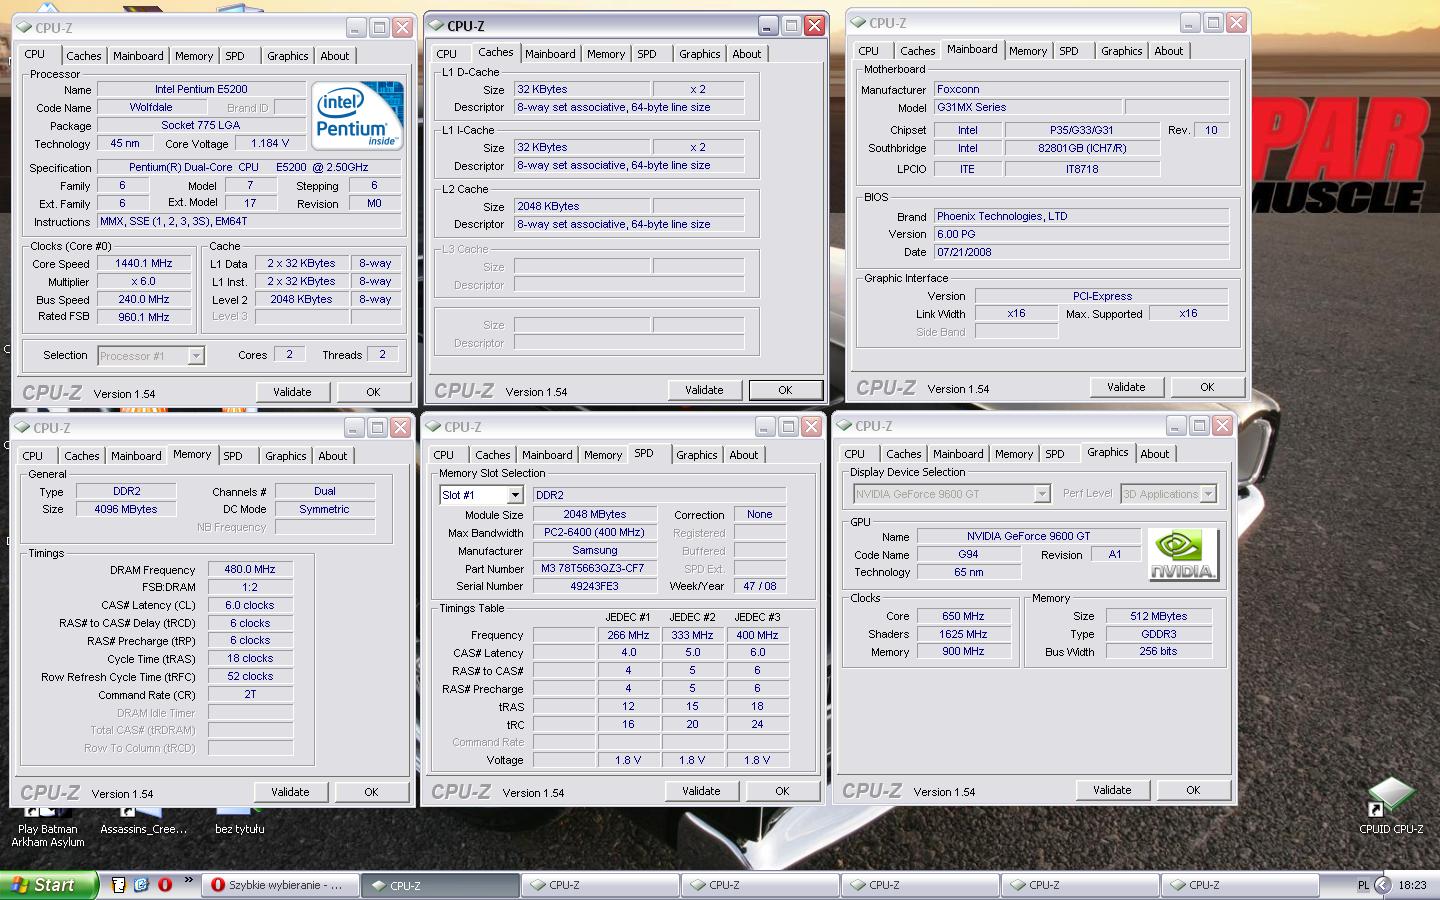Click the BIOS date '07/21/2008'
The height and width of the screenshot is (900, 1440).
(x=1081, y=252)
